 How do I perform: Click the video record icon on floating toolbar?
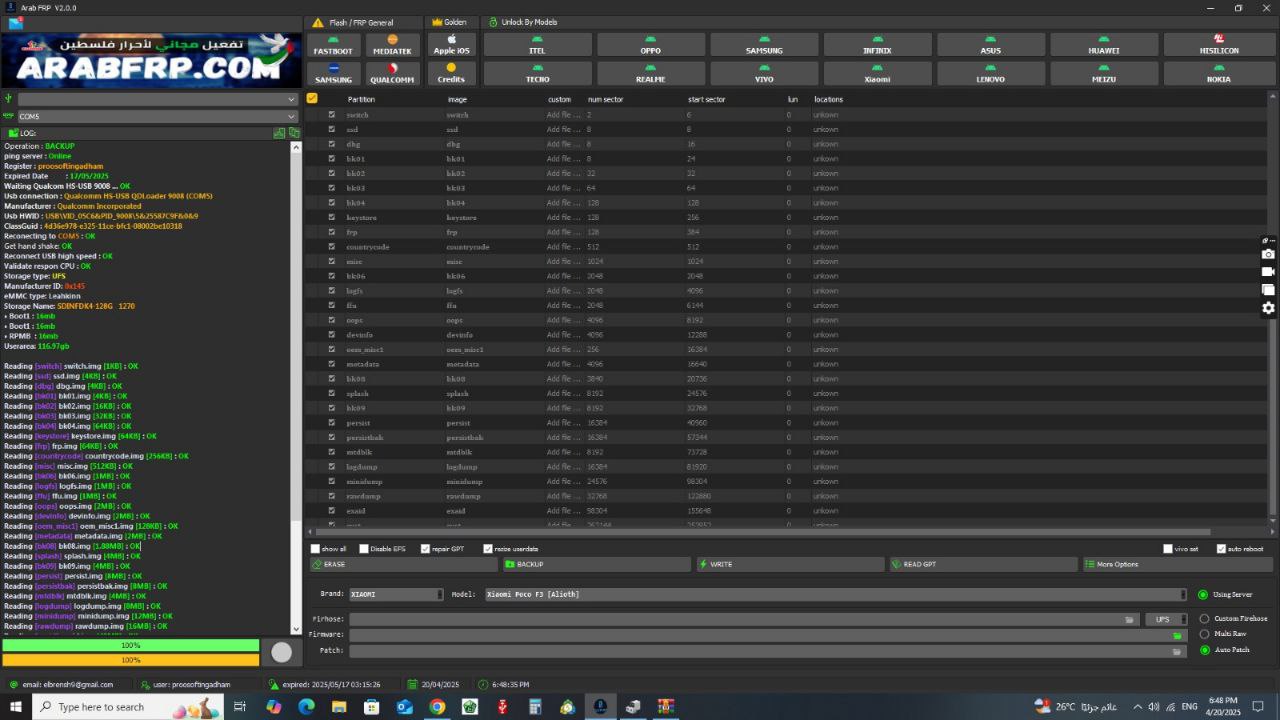(1268, 272)
